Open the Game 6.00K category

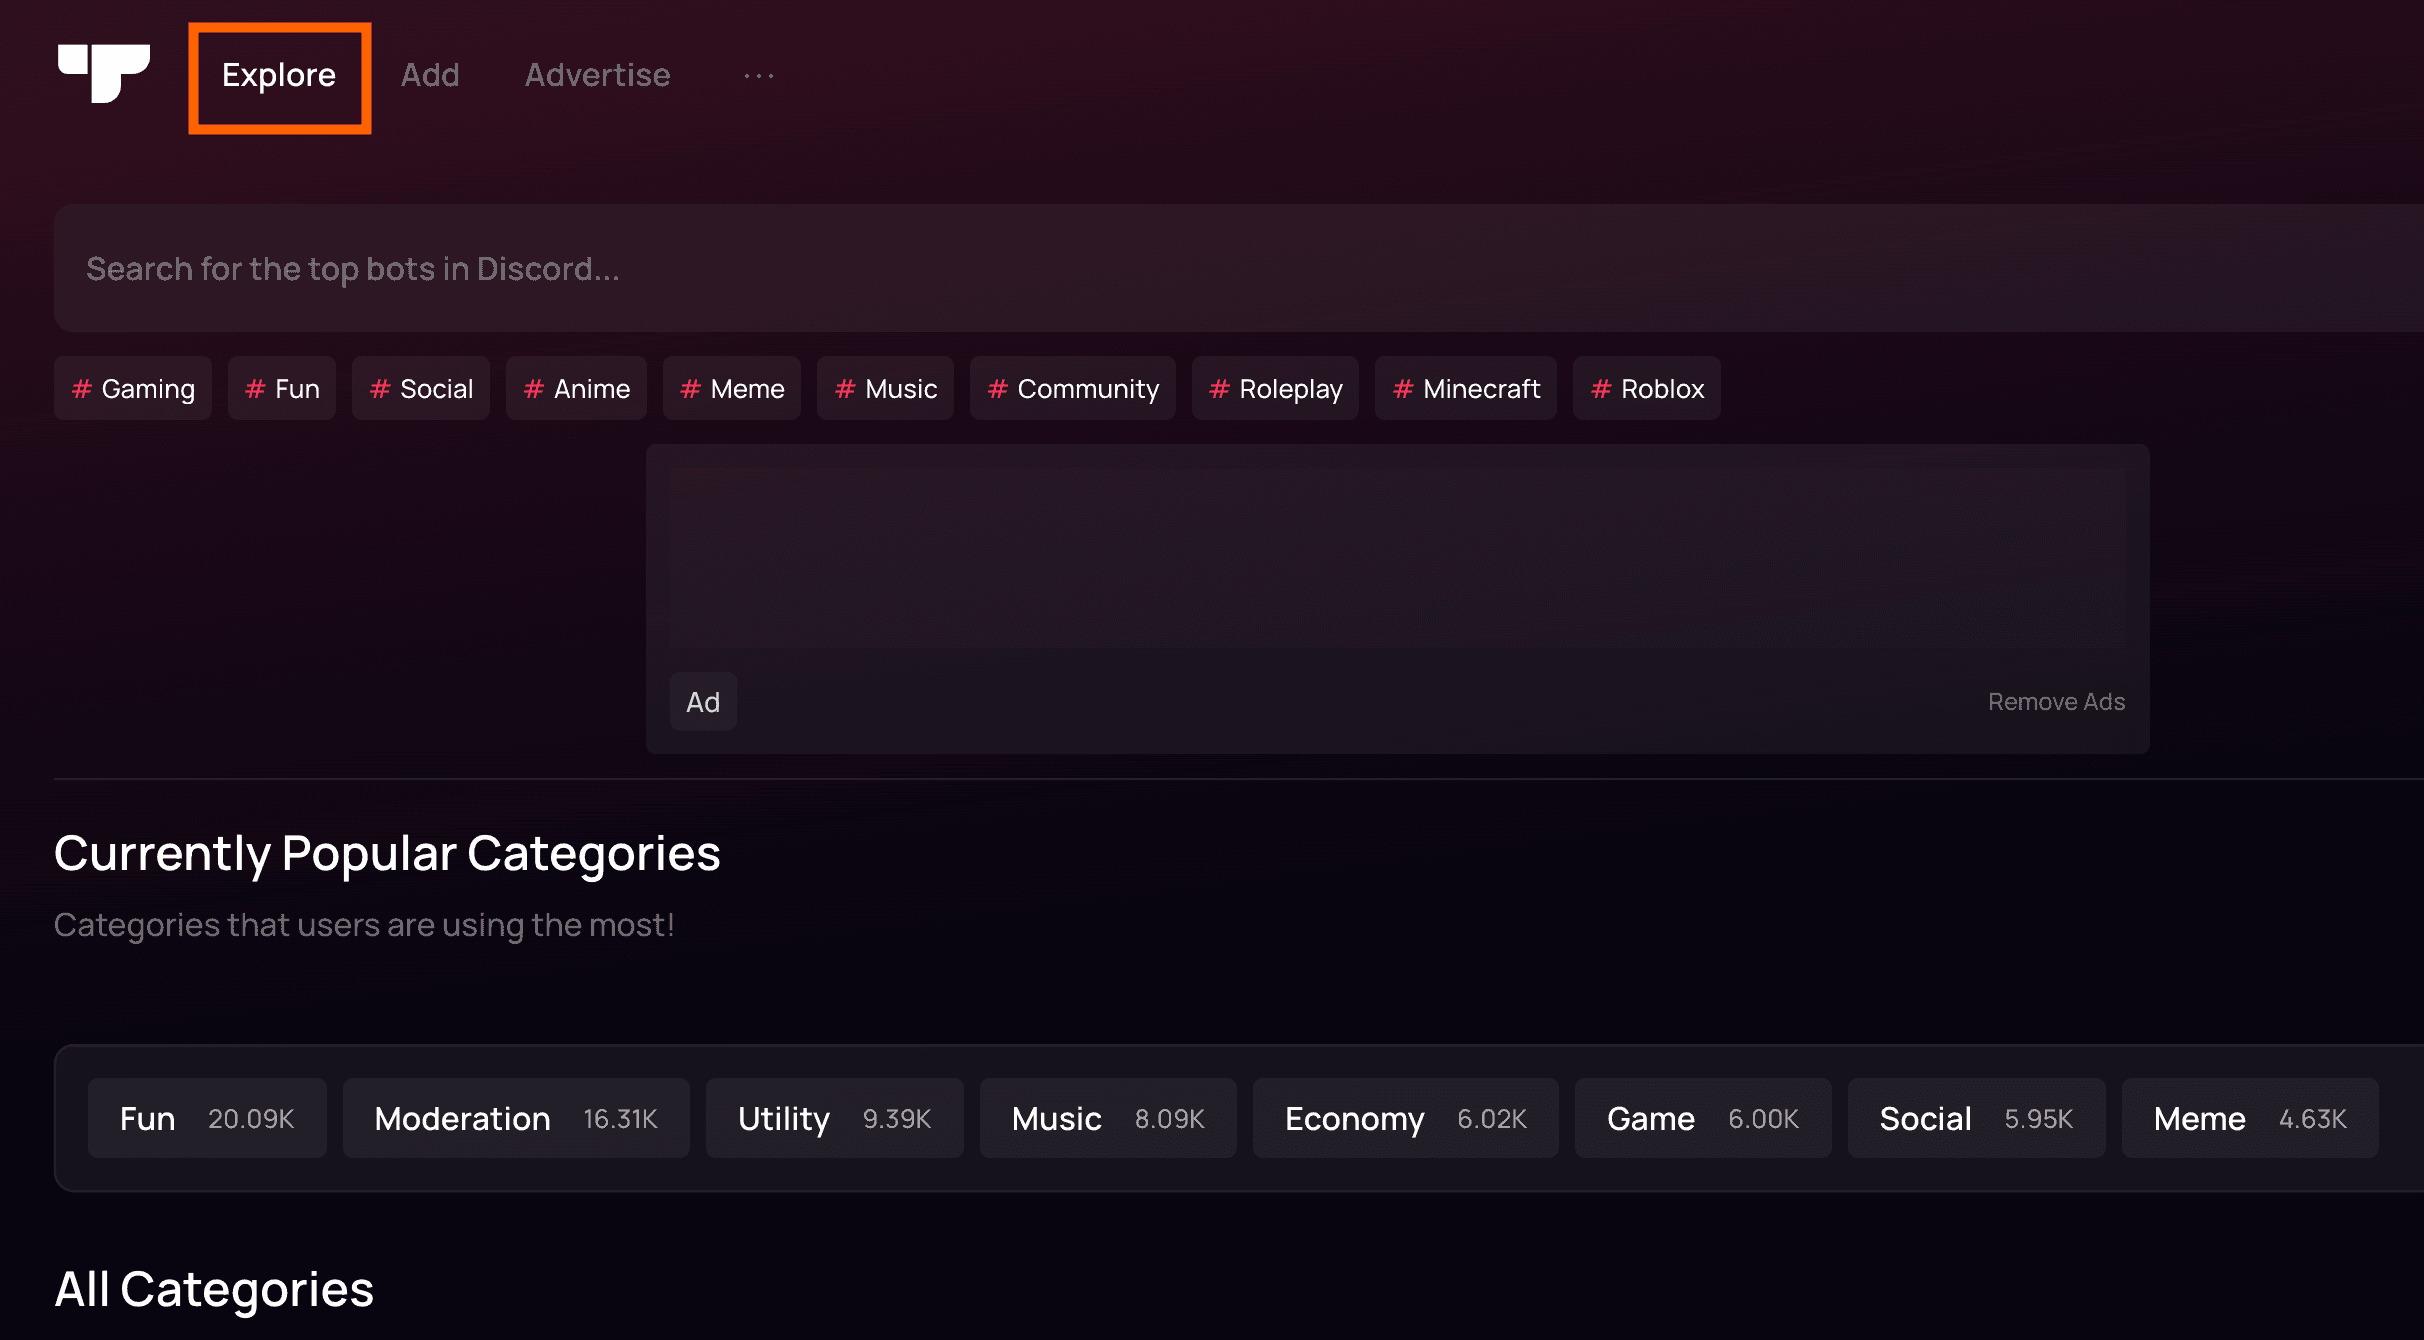click(1703, 1118)
